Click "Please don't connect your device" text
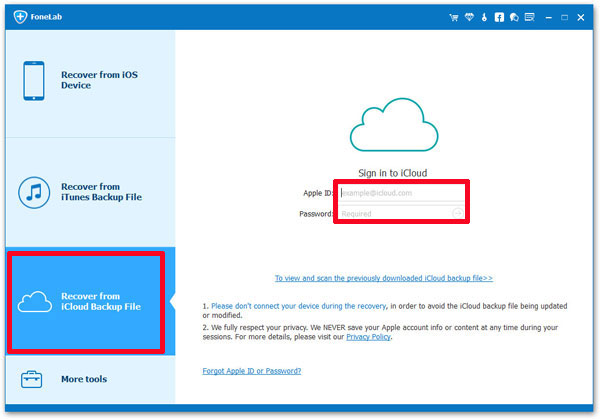 tap(298, 306)
